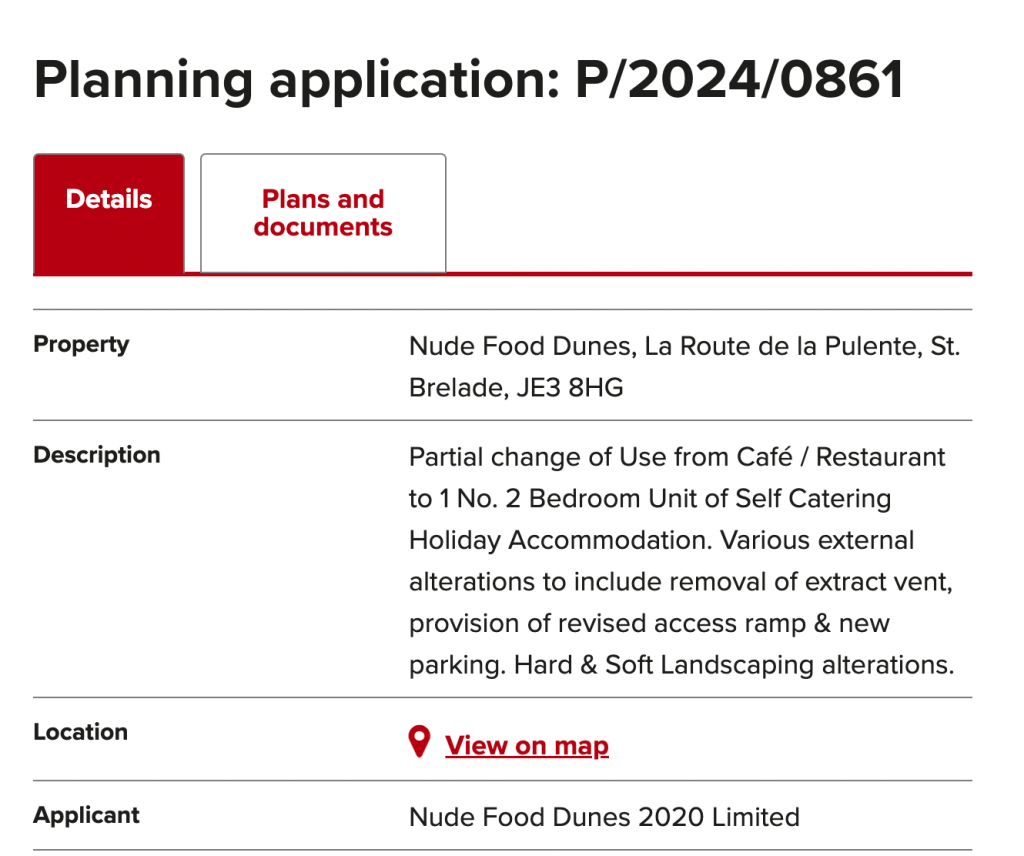Switch to the Plans and documents tab
The height and width of the screenshot is (856, 1024).
323,213
